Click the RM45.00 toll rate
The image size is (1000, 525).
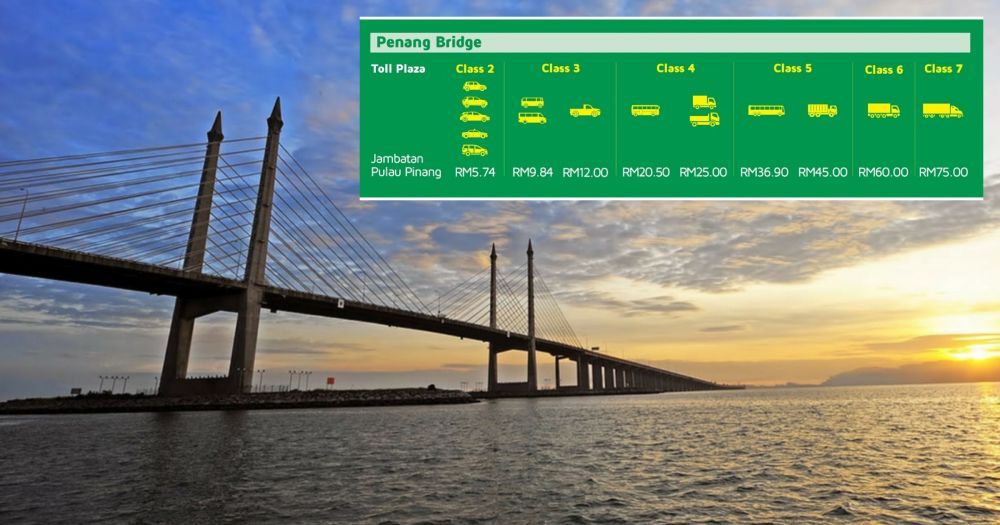(823, 172)
